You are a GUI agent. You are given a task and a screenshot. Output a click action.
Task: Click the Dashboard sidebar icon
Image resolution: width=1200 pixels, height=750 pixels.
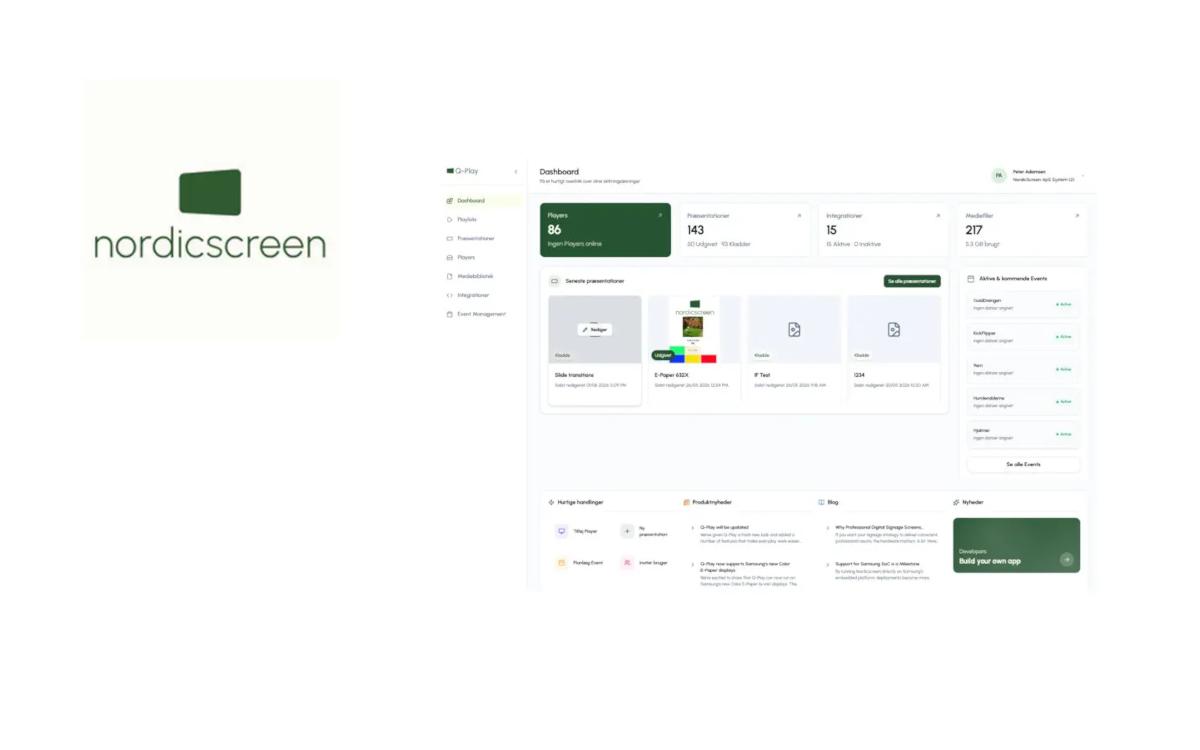(x=450, y=201)
